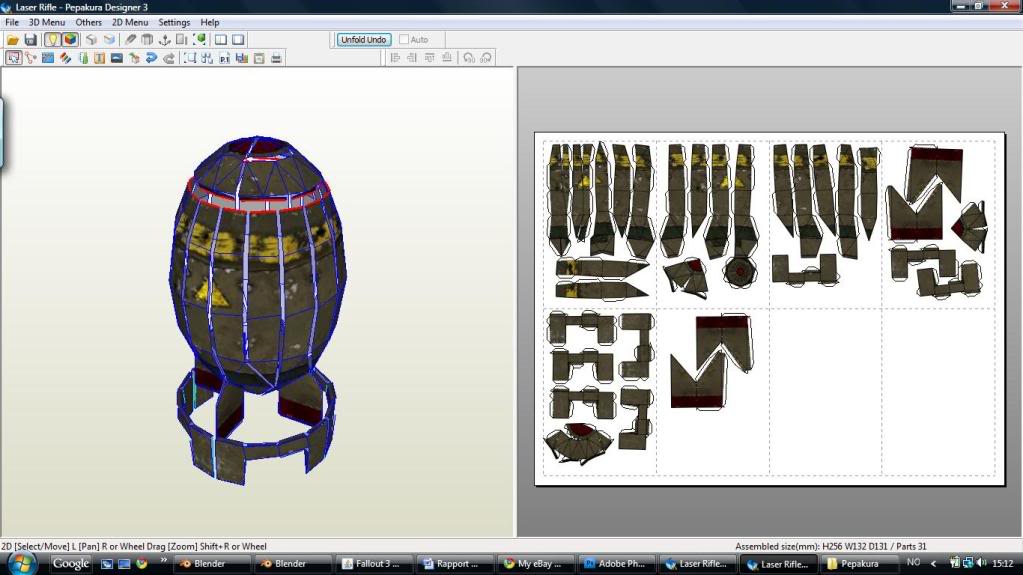
Task: Select the pencil edge edit tool icon
Action: click(x=130, y=40)
